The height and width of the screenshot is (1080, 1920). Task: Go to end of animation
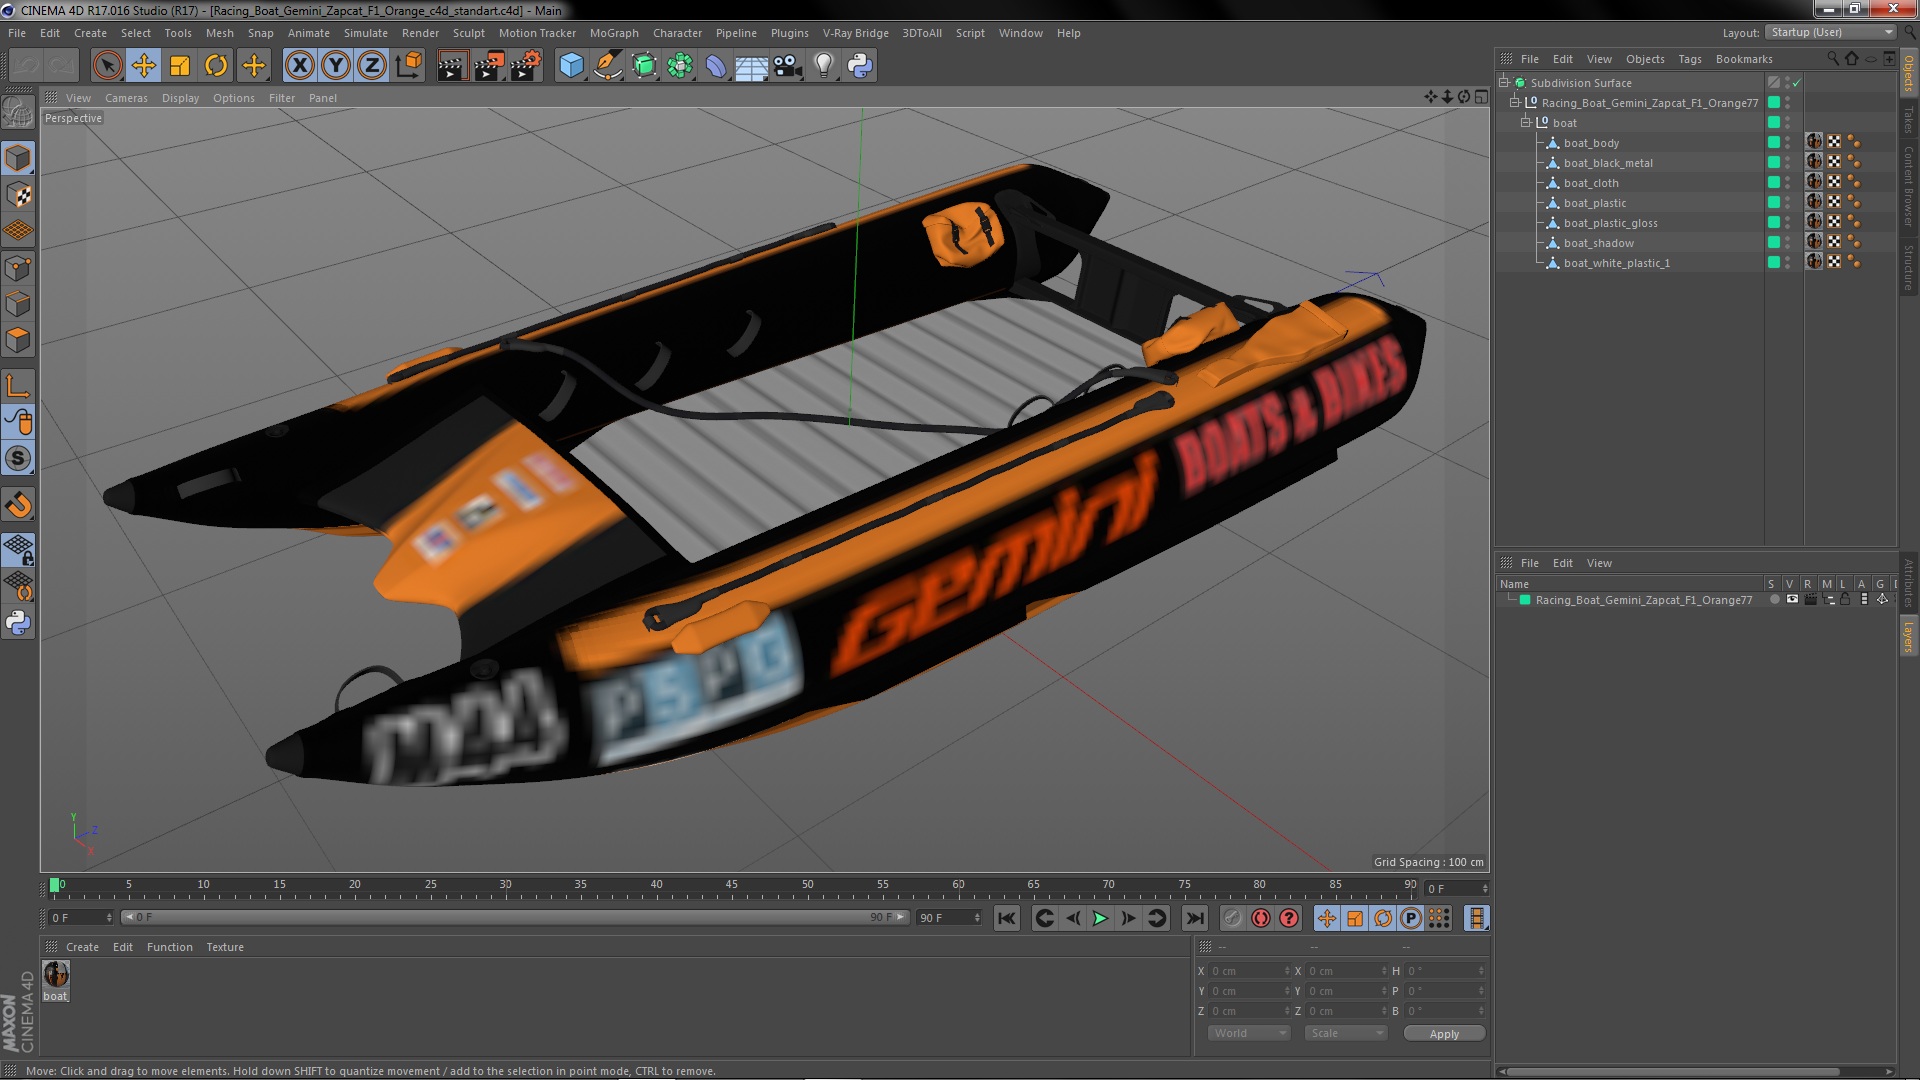click(1194, 918)
